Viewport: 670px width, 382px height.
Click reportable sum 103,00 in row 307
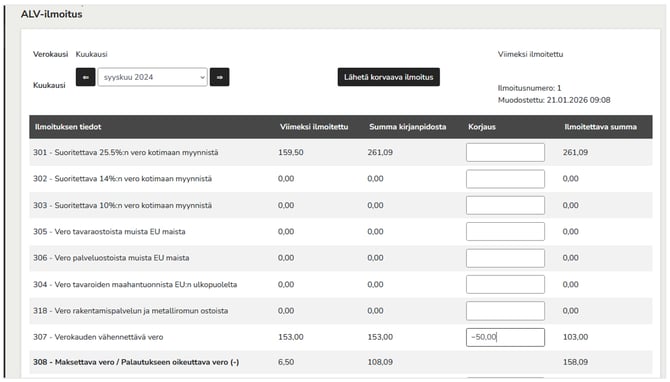[575, 337]
